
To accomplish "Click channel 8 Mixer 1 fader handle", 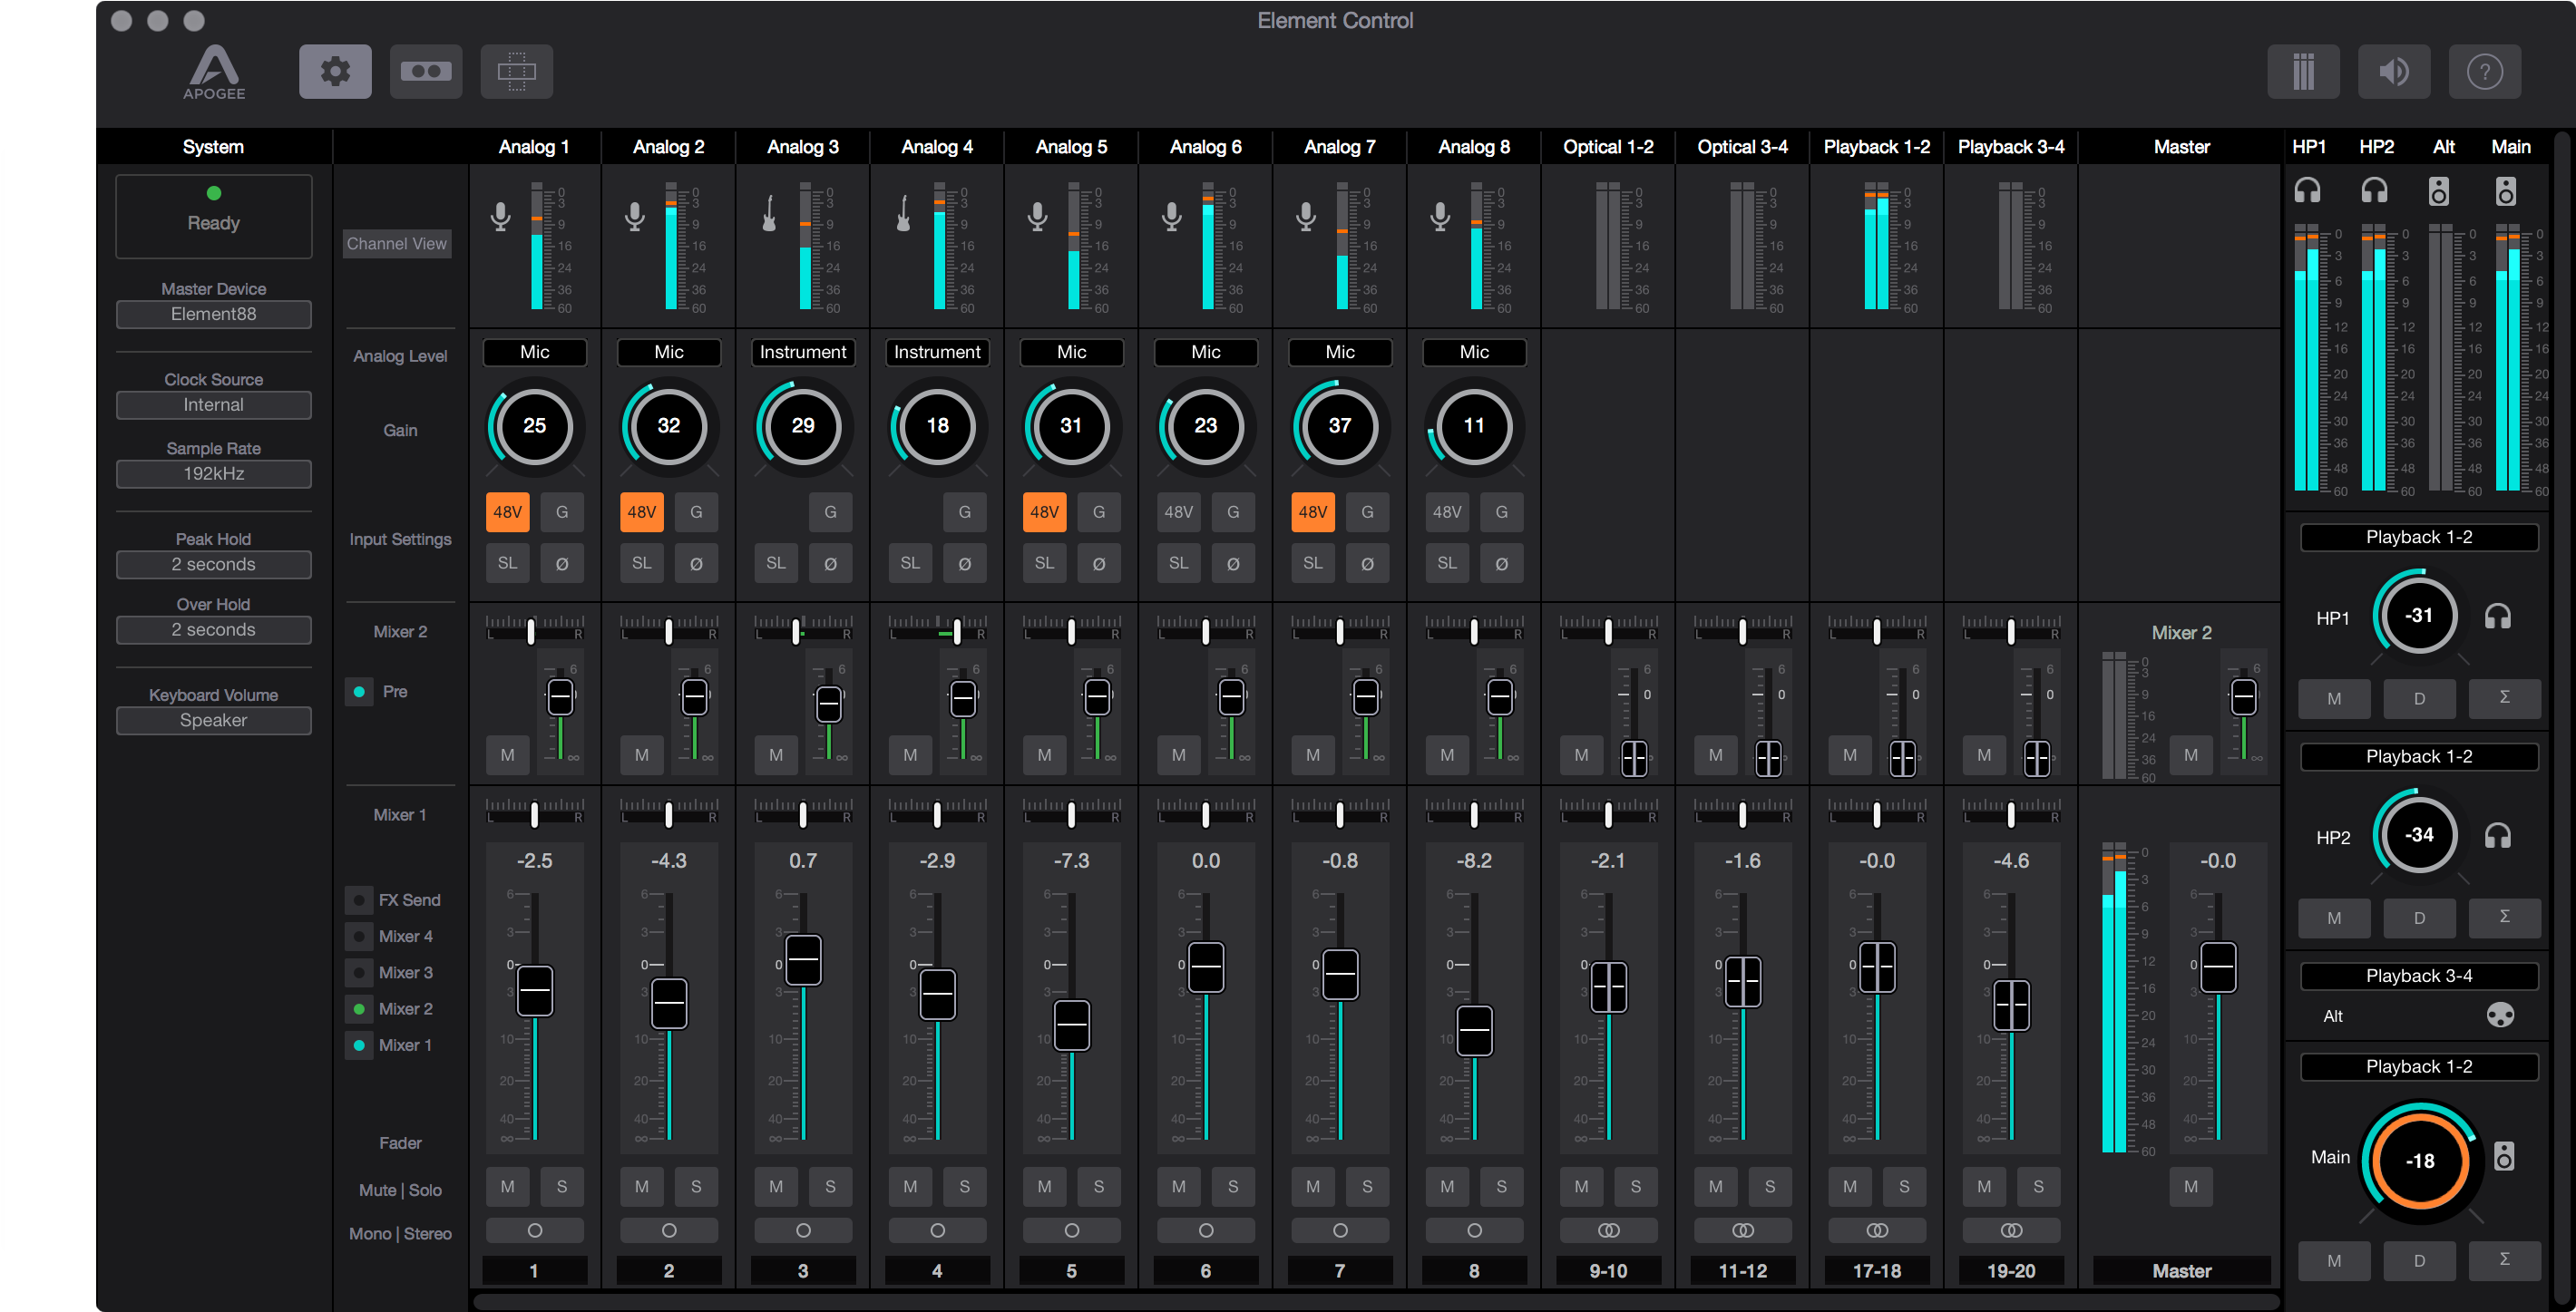I will 1474,1030.
